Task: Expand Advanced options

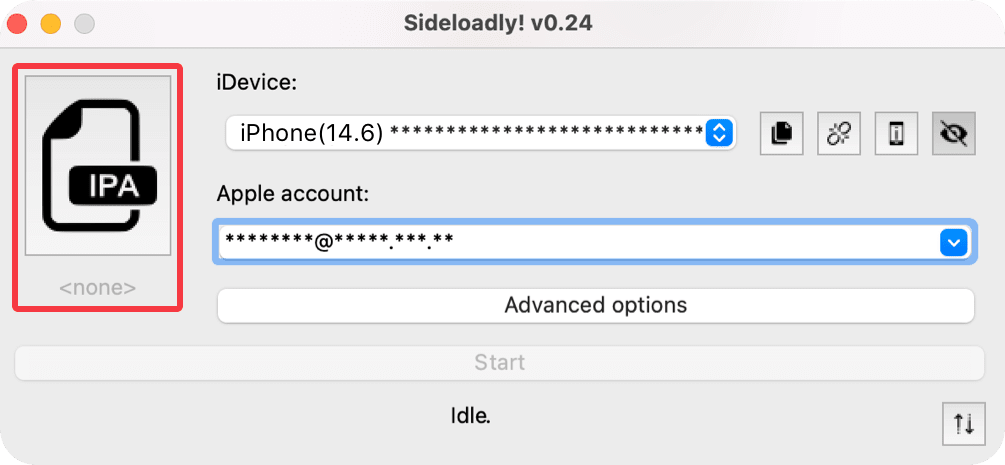Action: pyautogui.click(x=595, y=305)
